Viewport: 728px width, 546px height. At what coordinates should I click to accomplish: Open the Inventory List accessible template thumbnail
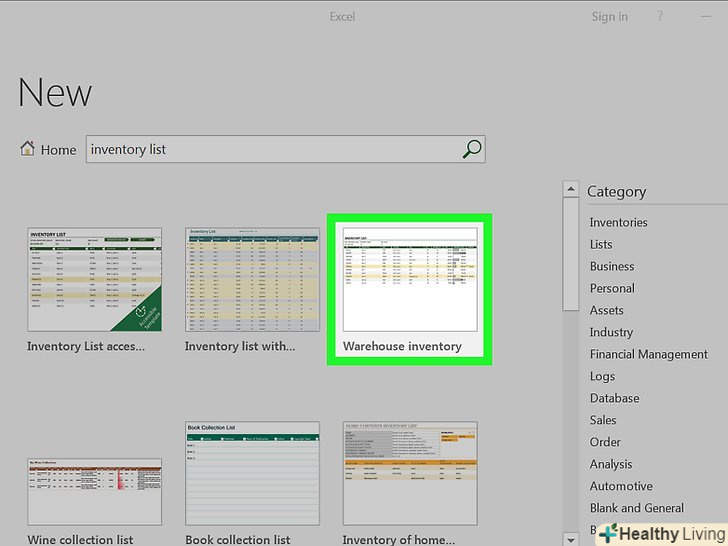coord(95,280)
